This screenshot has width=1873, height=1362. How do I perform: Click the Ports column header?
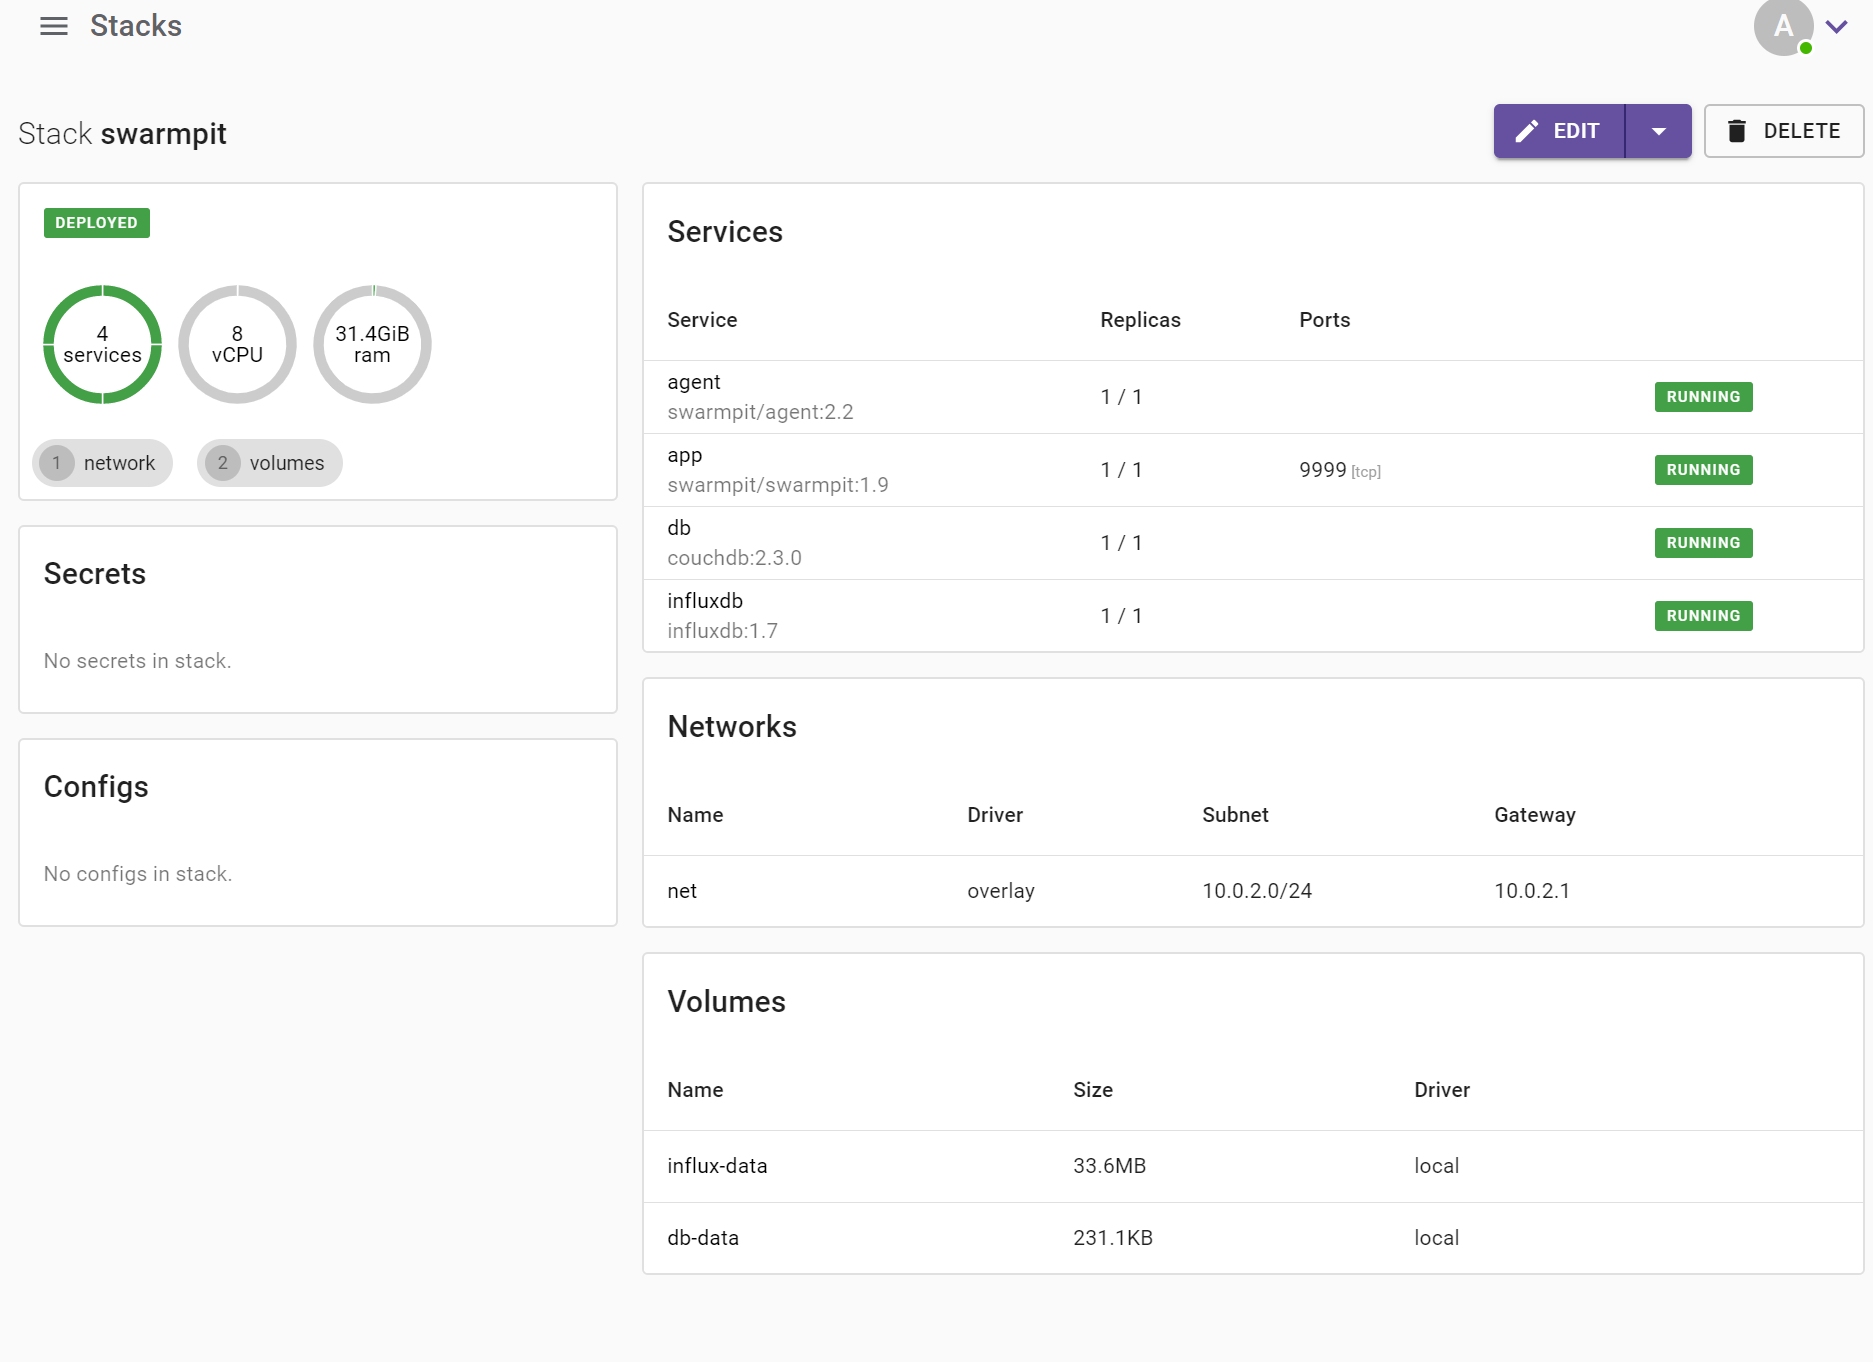[x=1324, y=320]
